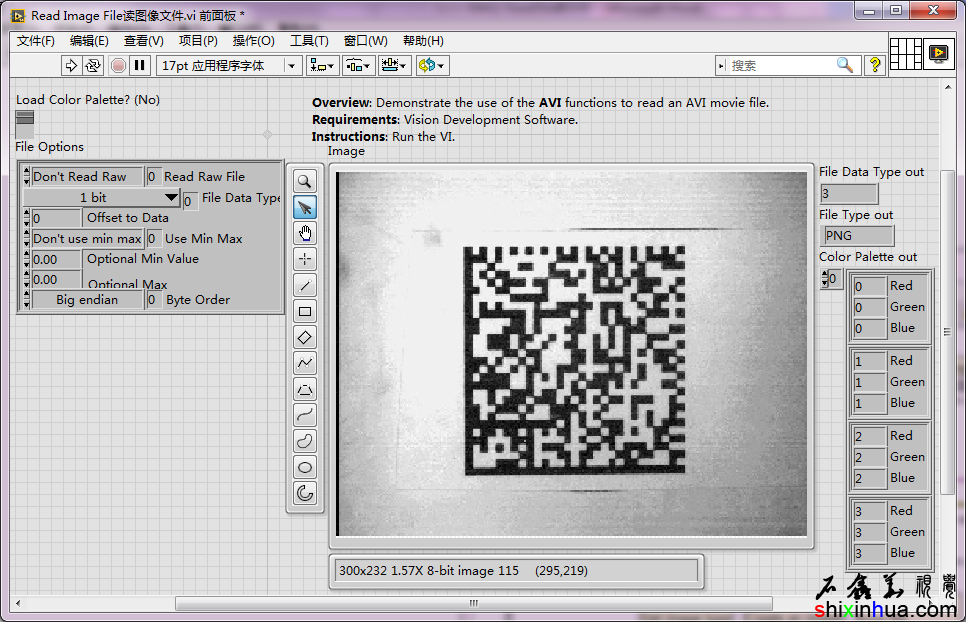Select the Rectangle tool

(x=305, y=312)
